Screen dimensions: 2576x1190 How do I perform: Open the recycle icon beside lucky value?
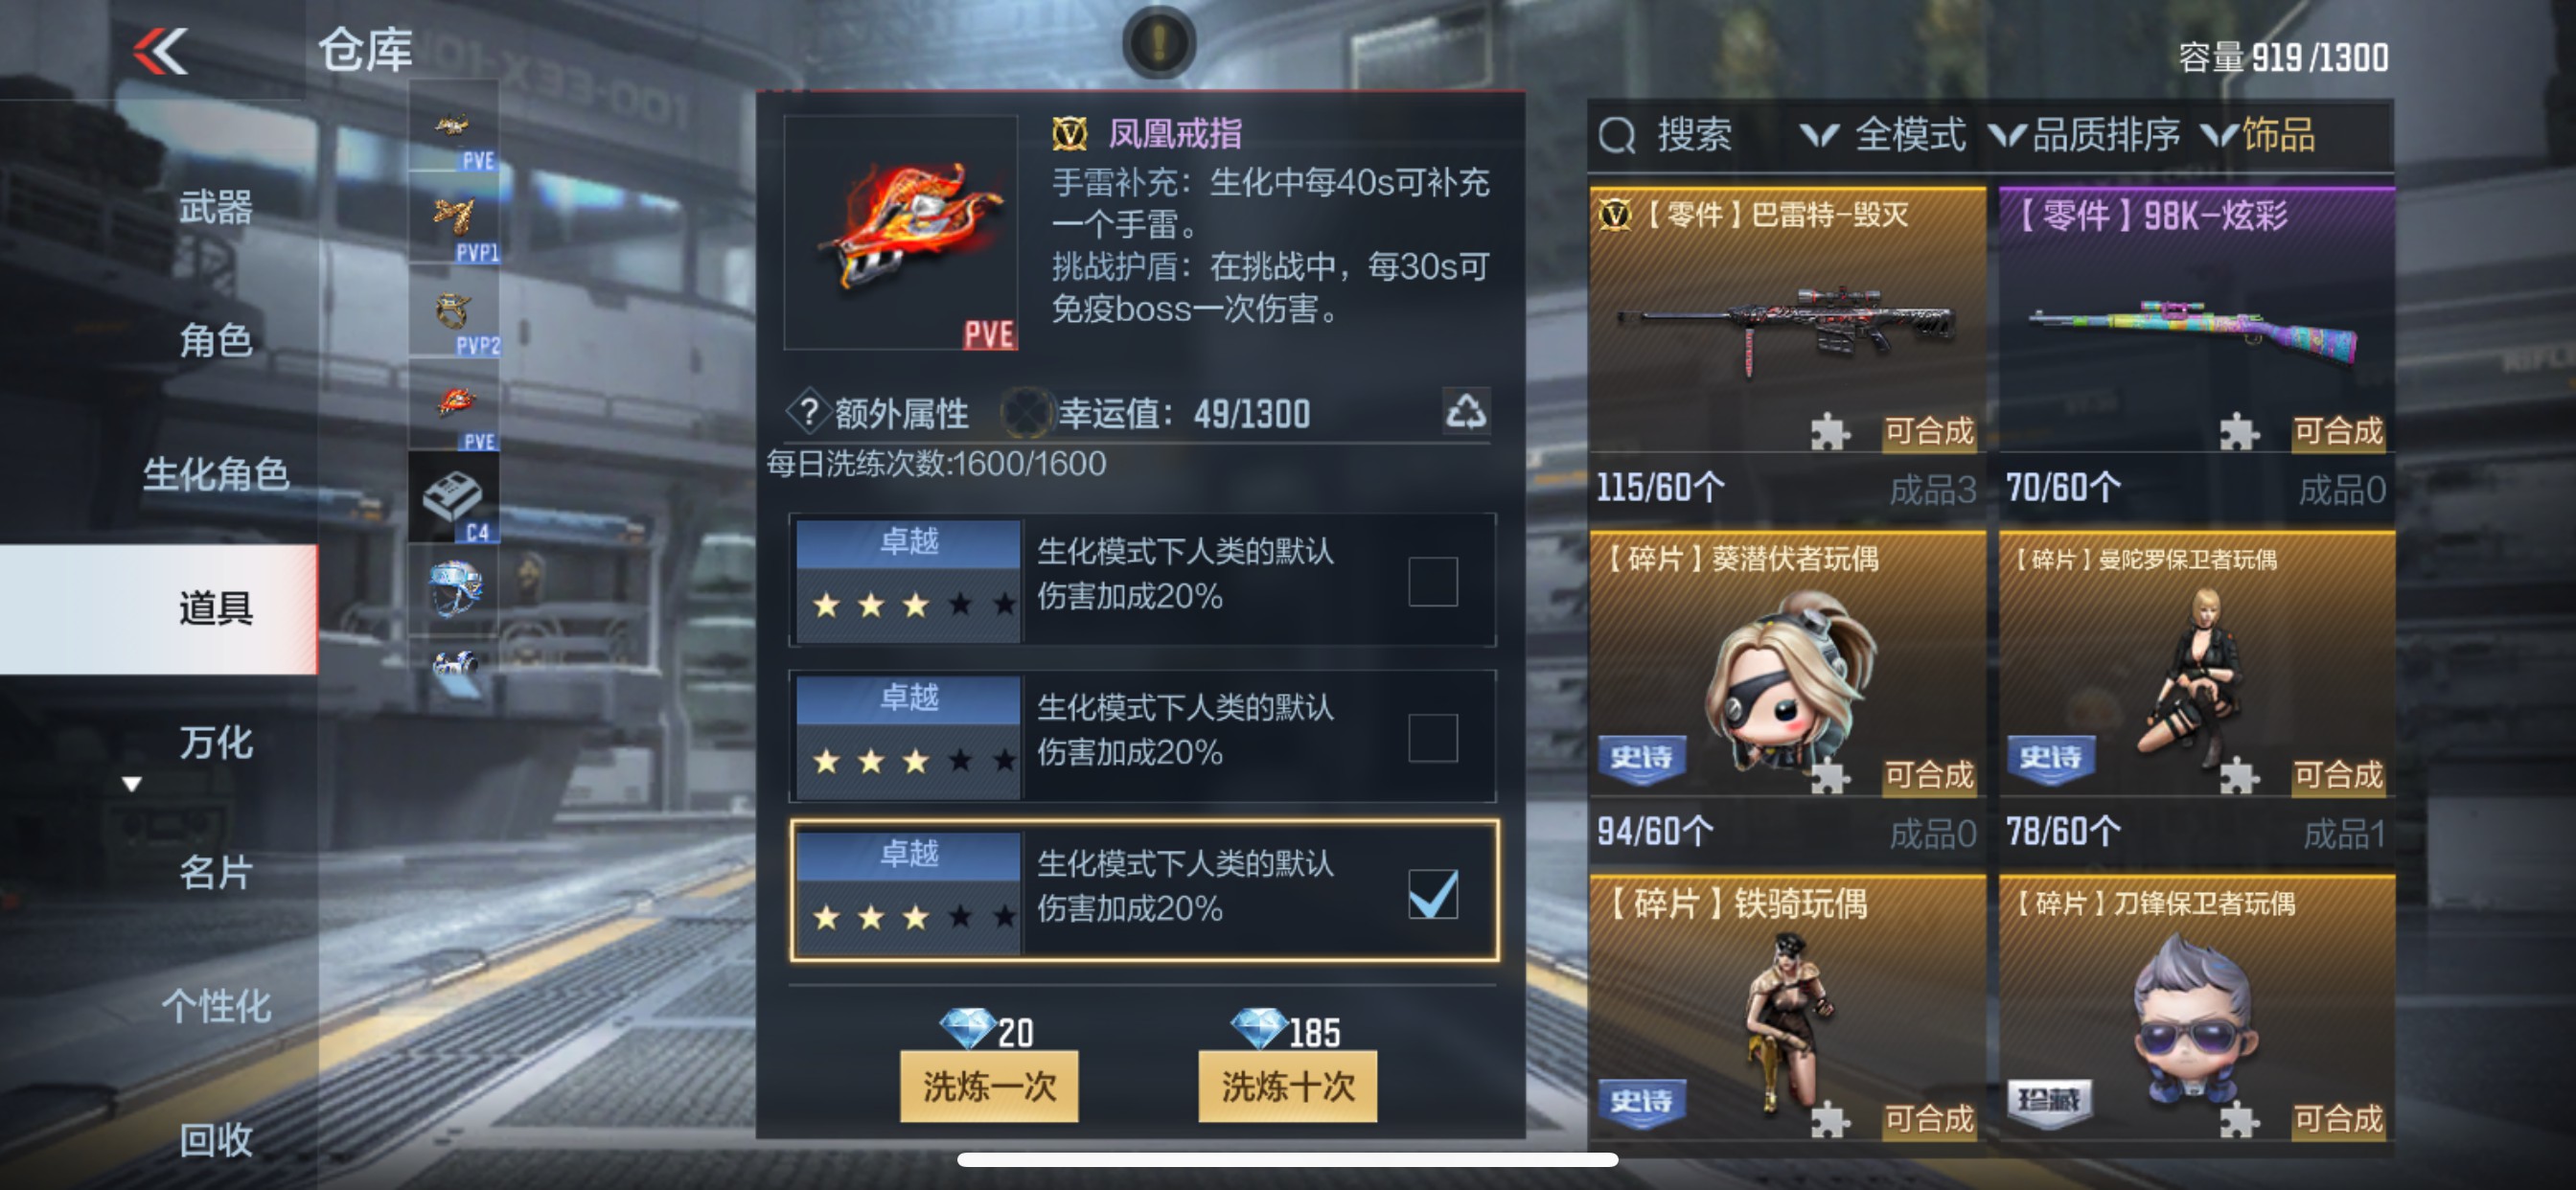(1466, 410)
